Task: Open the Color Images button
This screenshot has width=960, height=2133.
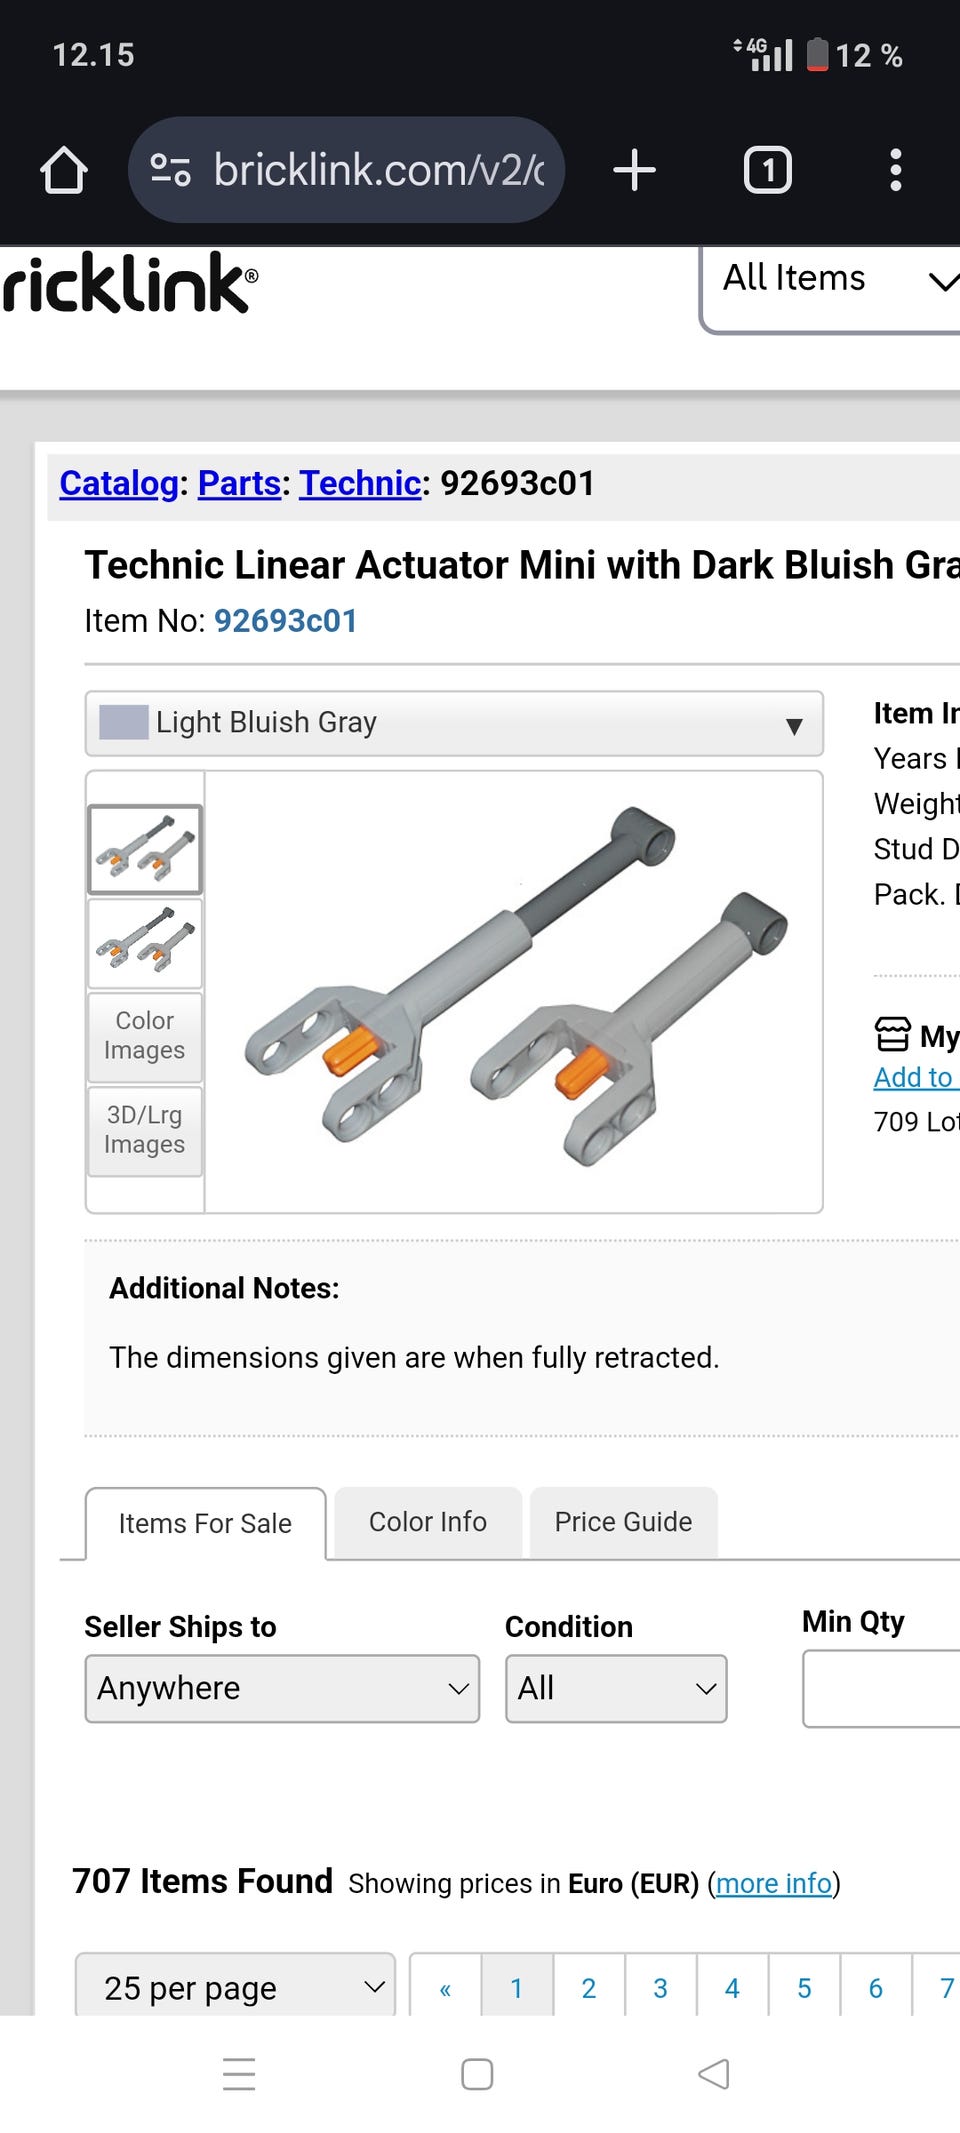Action: (x=145, y=1036)
